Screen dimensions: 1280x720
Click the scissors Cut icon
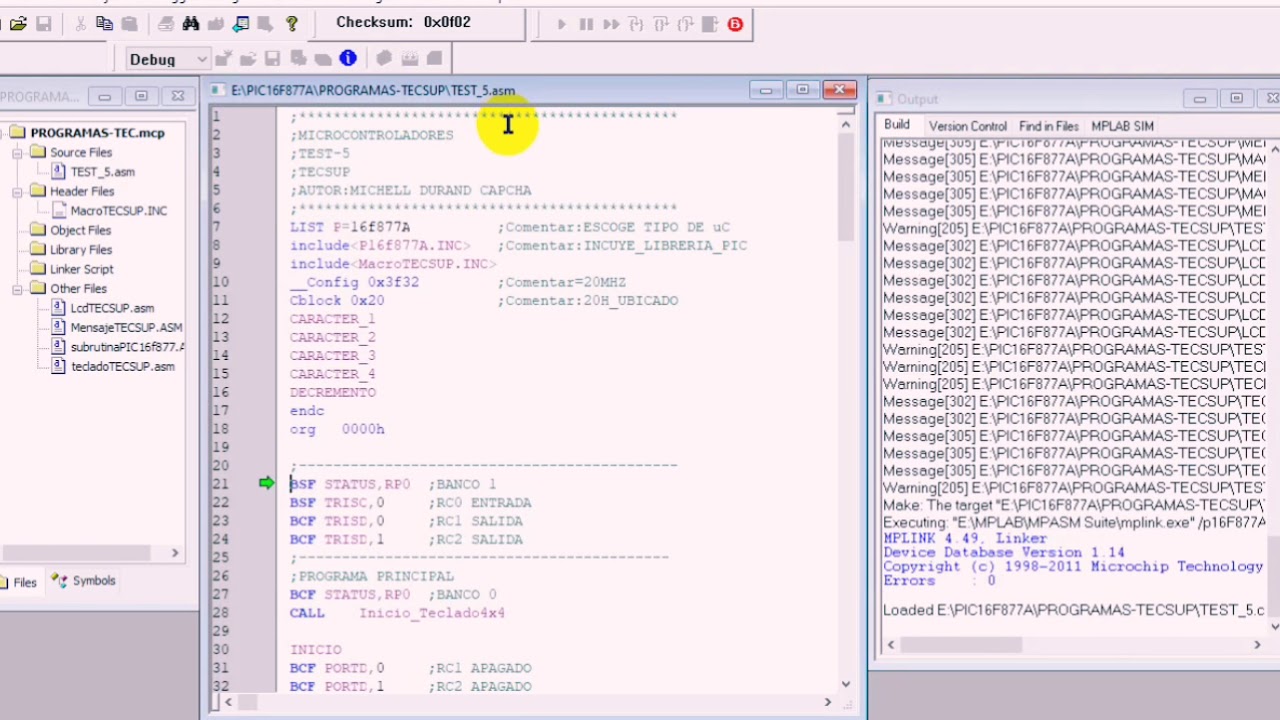coord(80,24)
